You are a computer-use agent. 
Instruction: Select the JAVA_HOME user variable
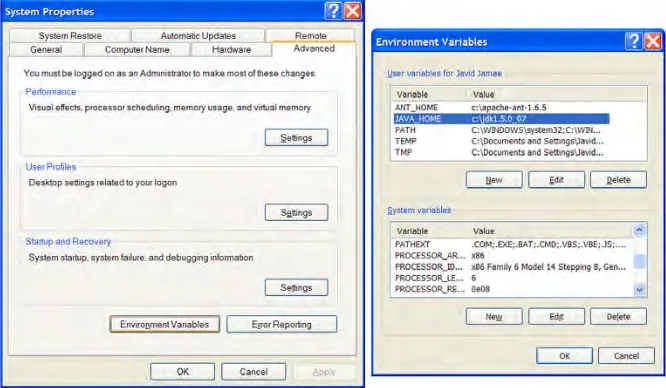tap(501, 119)
